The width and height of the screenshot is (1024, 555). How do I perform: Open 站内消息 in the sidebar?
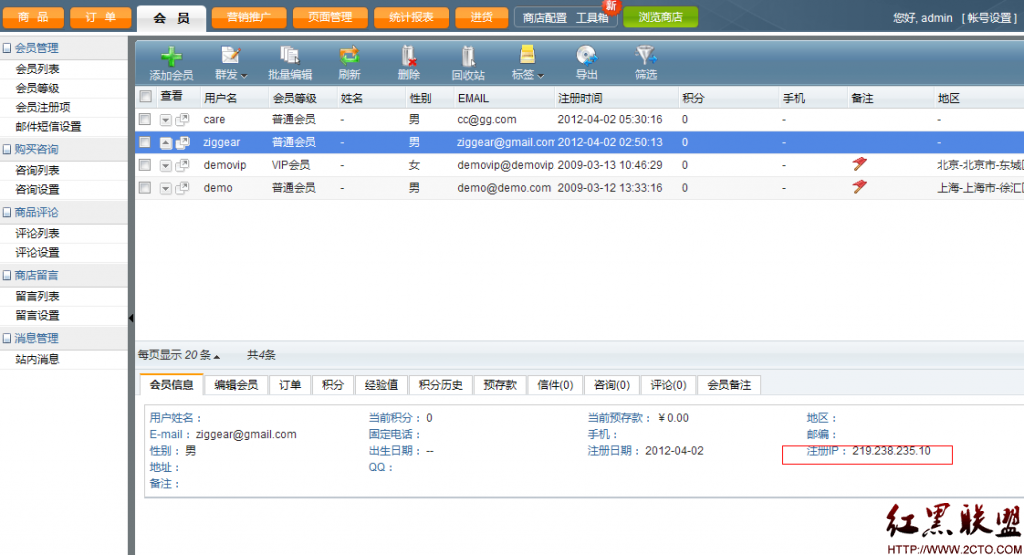tap(38, 359)
